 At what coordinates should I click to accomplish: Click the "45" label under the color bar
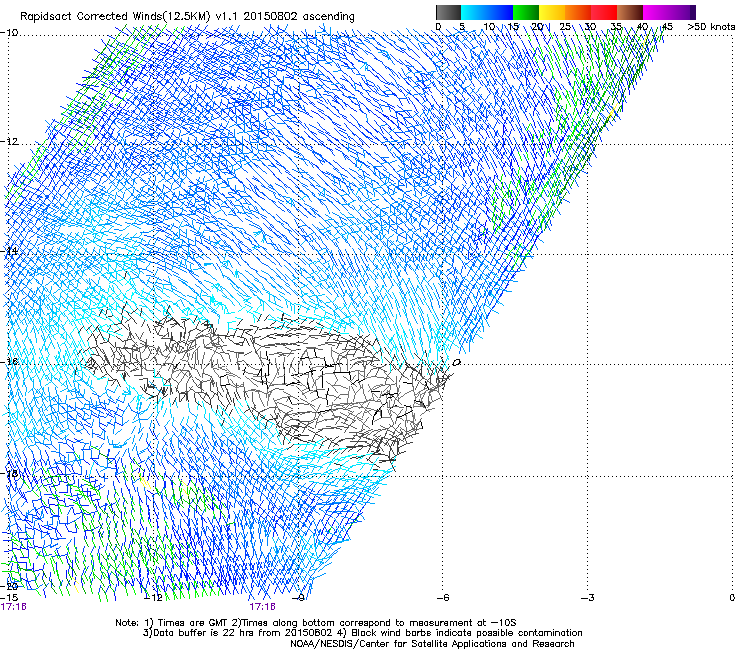pos(667,27)
